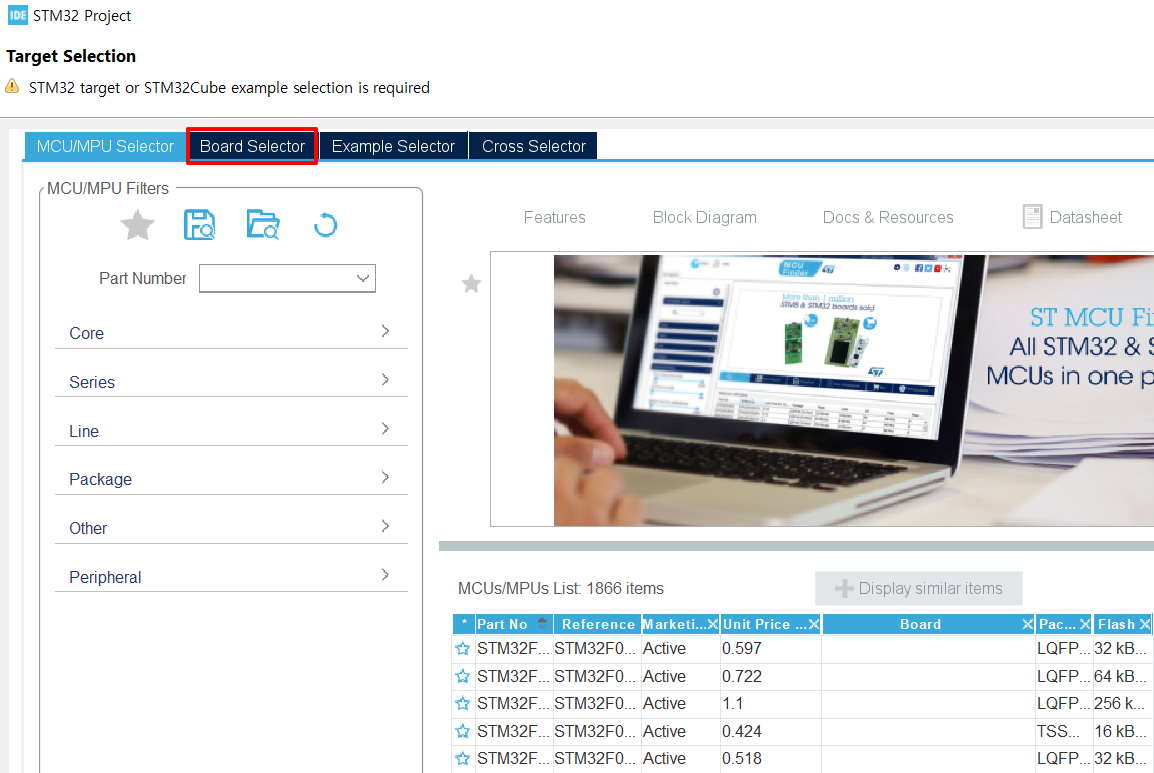Click the 64 kB... flash cell
Screen dimensions: 1154x773
pyautogui.click(x=1122, y=676)
